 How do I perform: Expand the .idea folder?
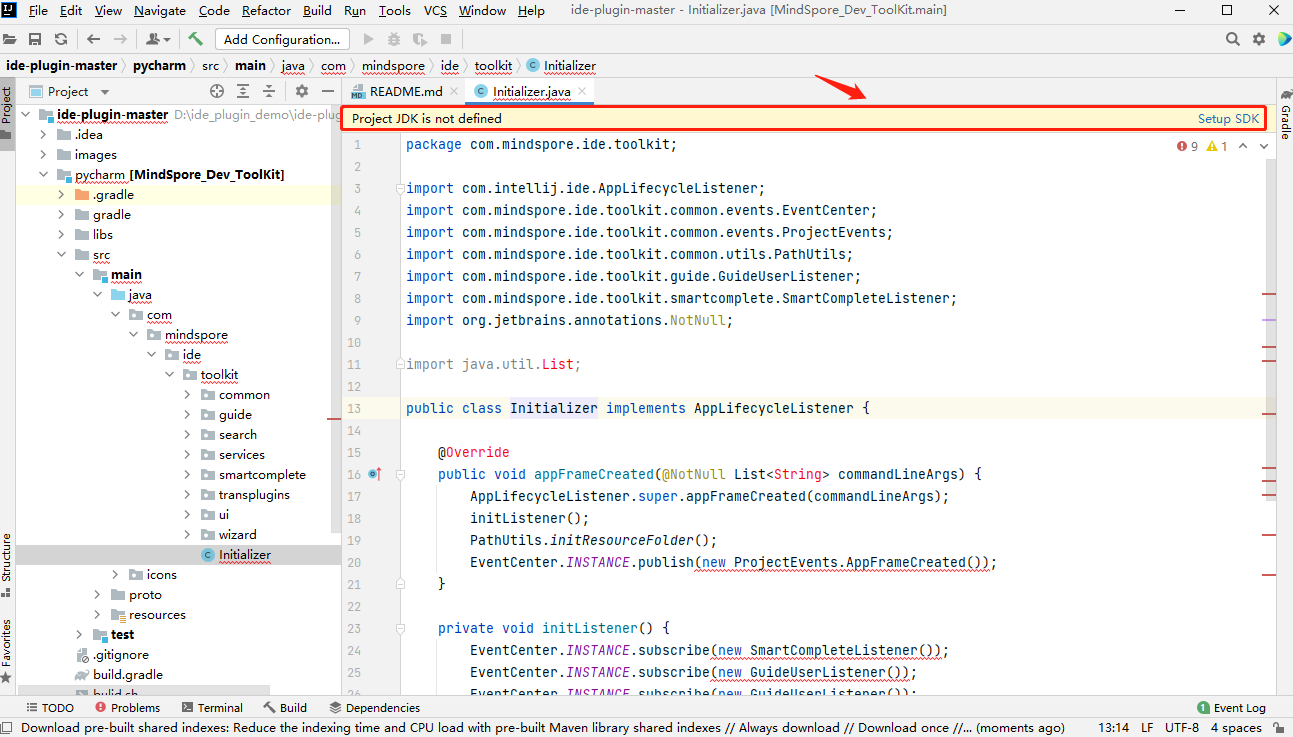pyautogui.click(x=43, y=135)
